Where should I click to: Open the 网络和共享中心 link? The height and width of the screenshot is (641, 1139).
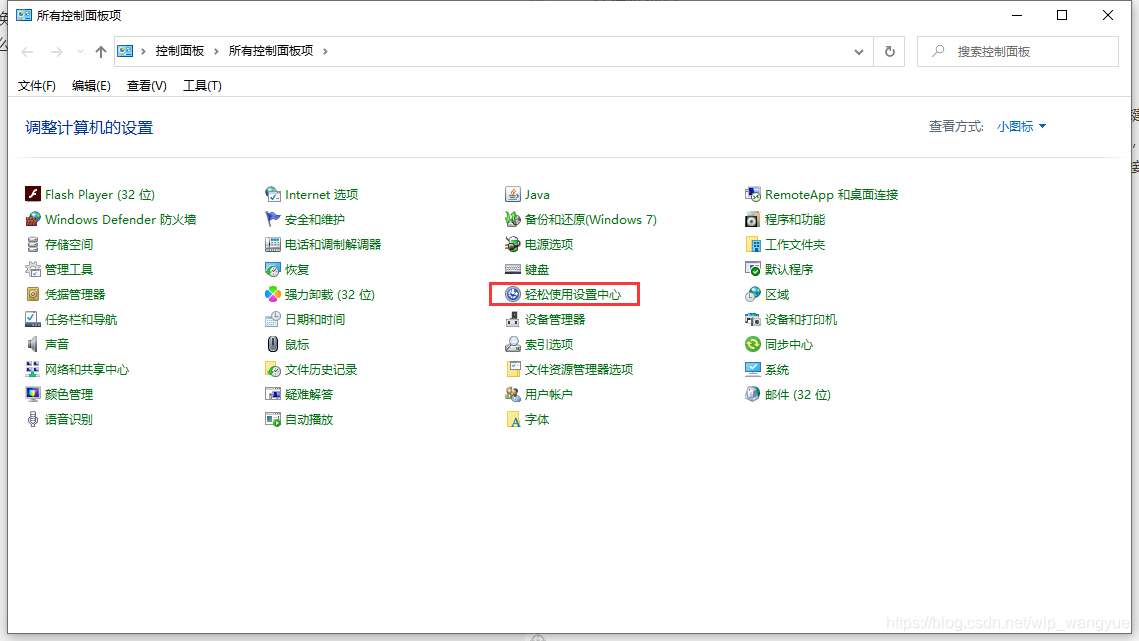(x=86, y=369)
